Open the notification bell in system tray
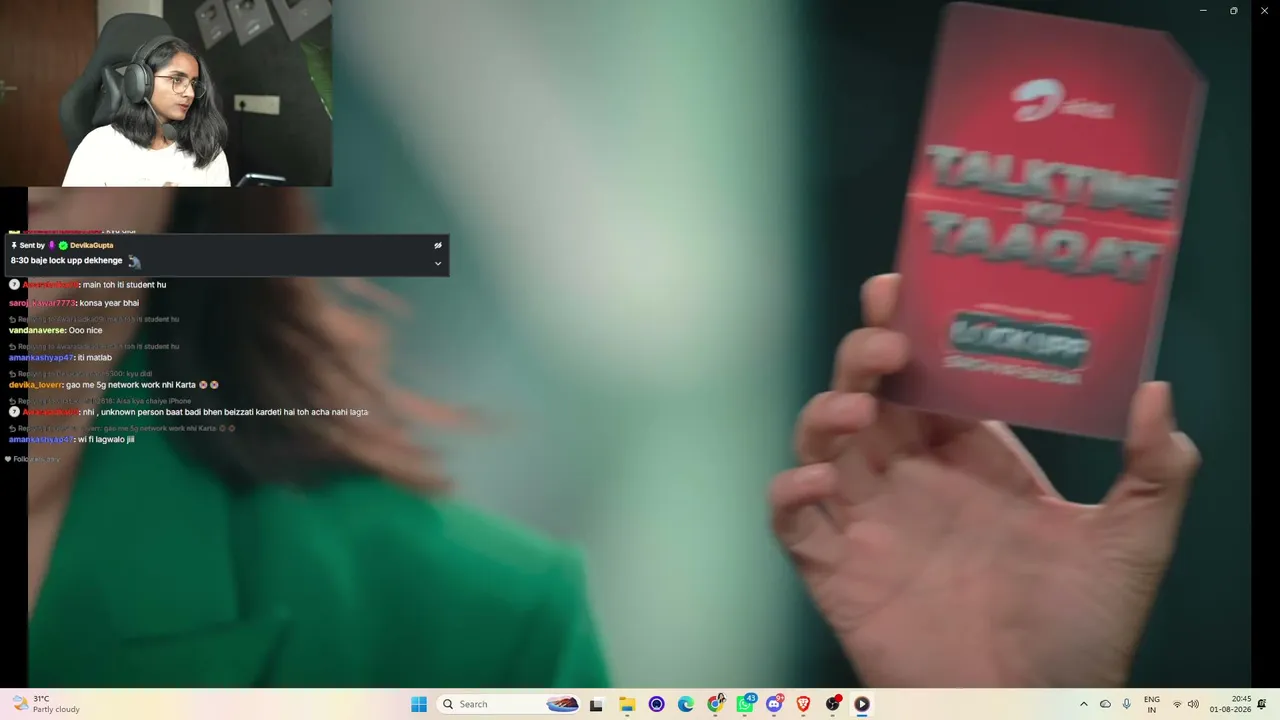 [1262, 704]
